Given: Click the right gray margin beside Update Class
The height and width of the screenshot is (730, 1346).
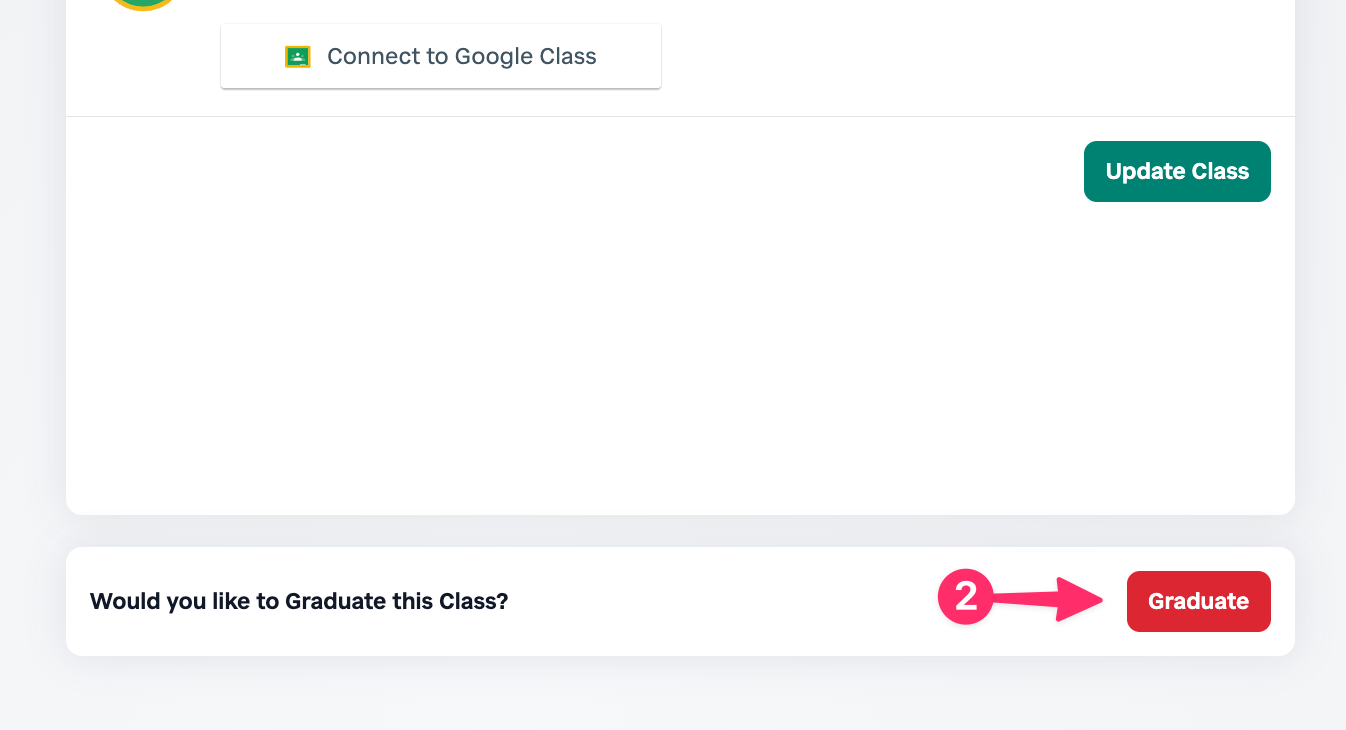Looking at the screenshot, I should click(x=1320, y=172).
